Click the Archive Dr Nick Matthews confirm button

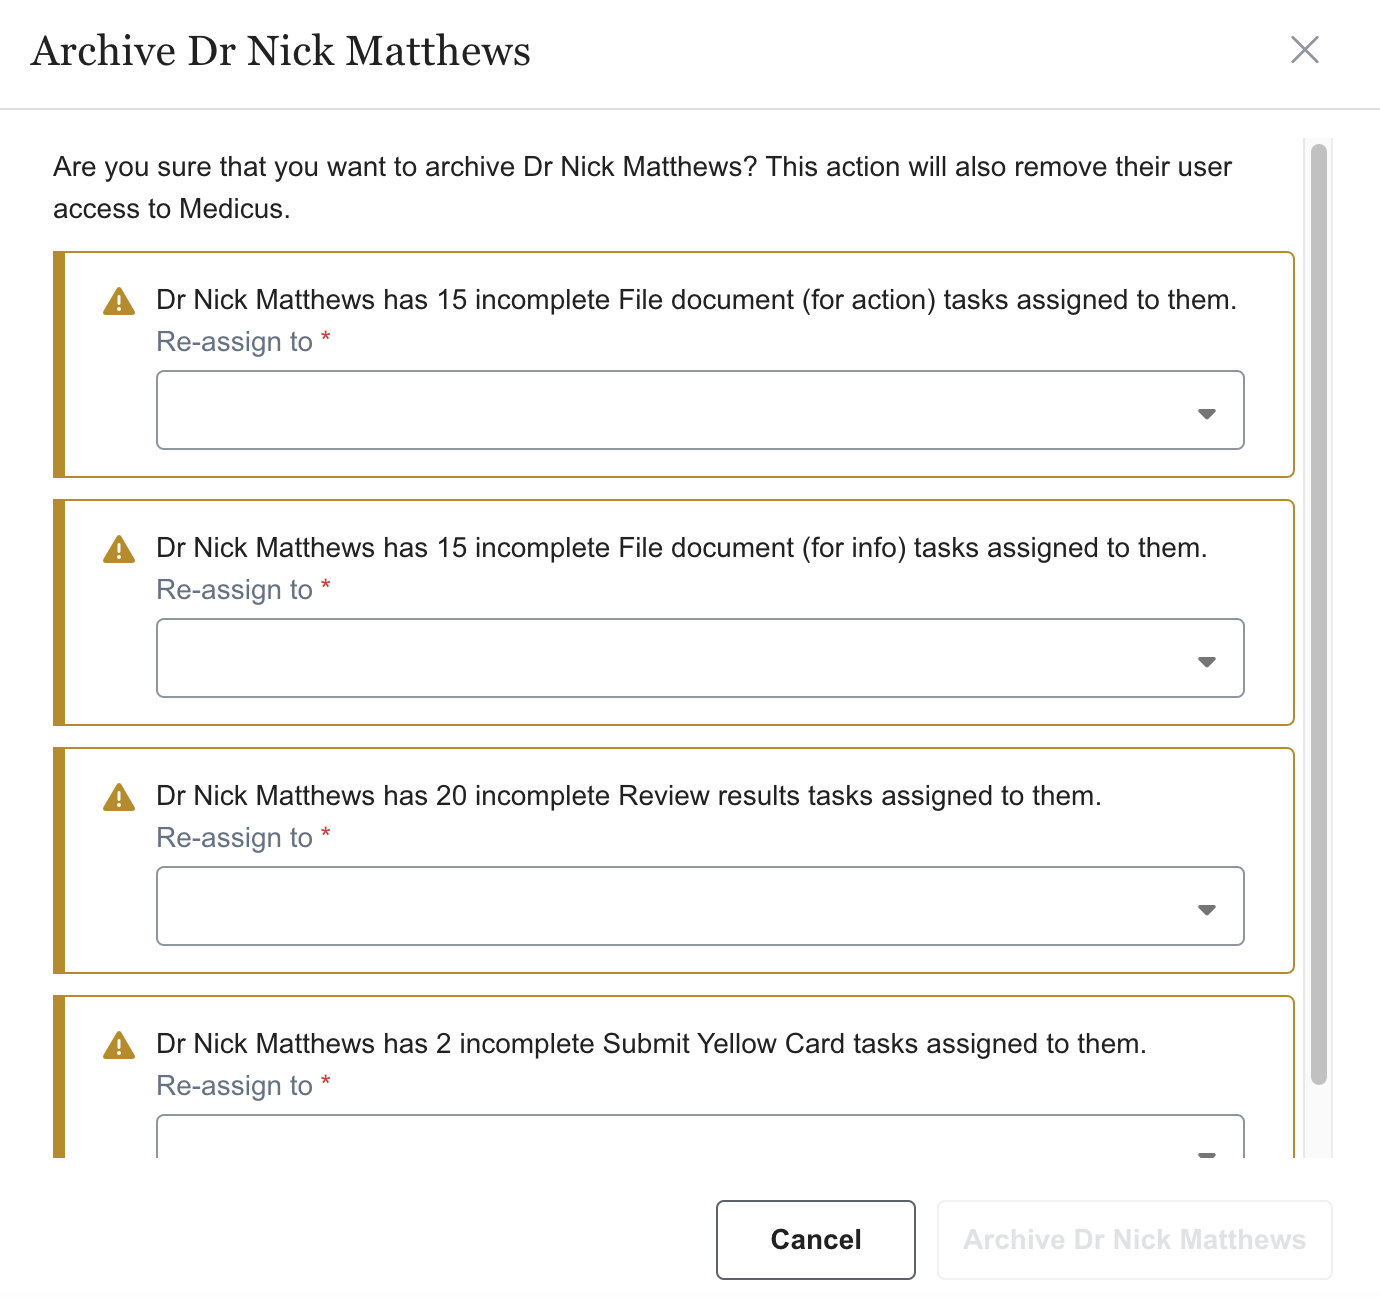(1134, 1240)
